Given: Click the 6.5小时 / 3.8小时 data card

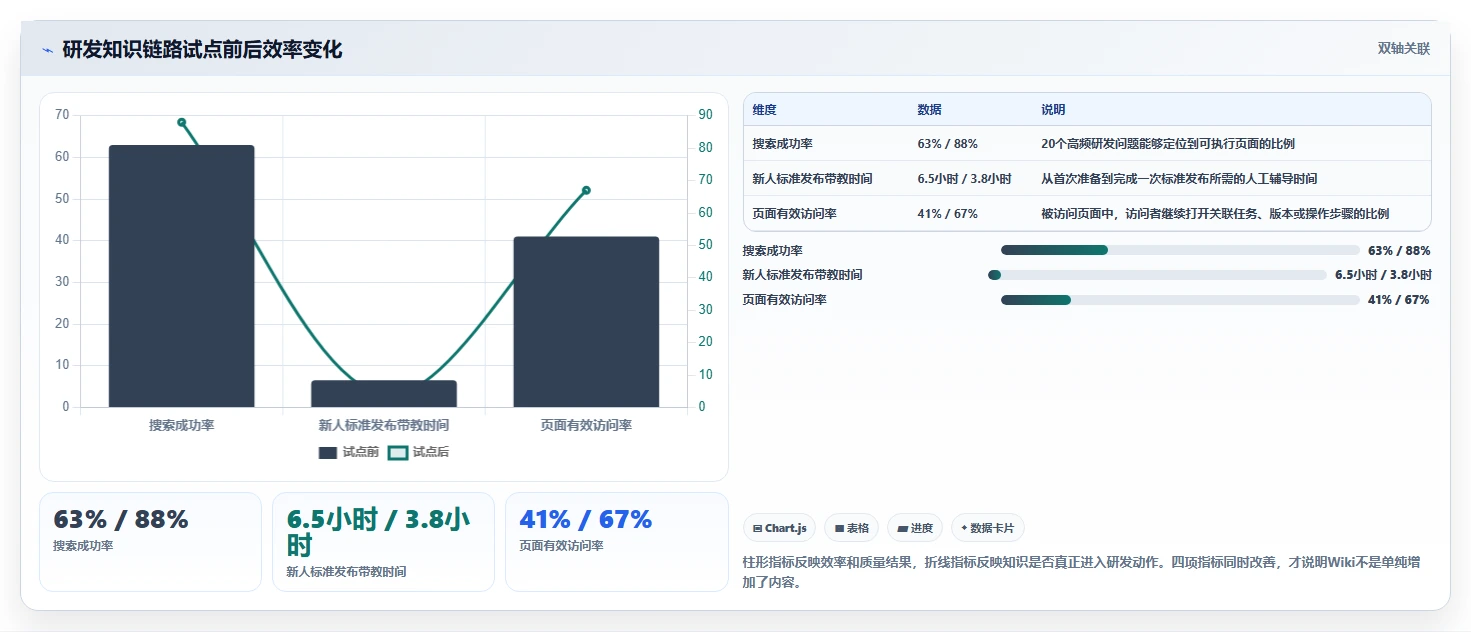Looking at the screenshot, I should point(383,541).
